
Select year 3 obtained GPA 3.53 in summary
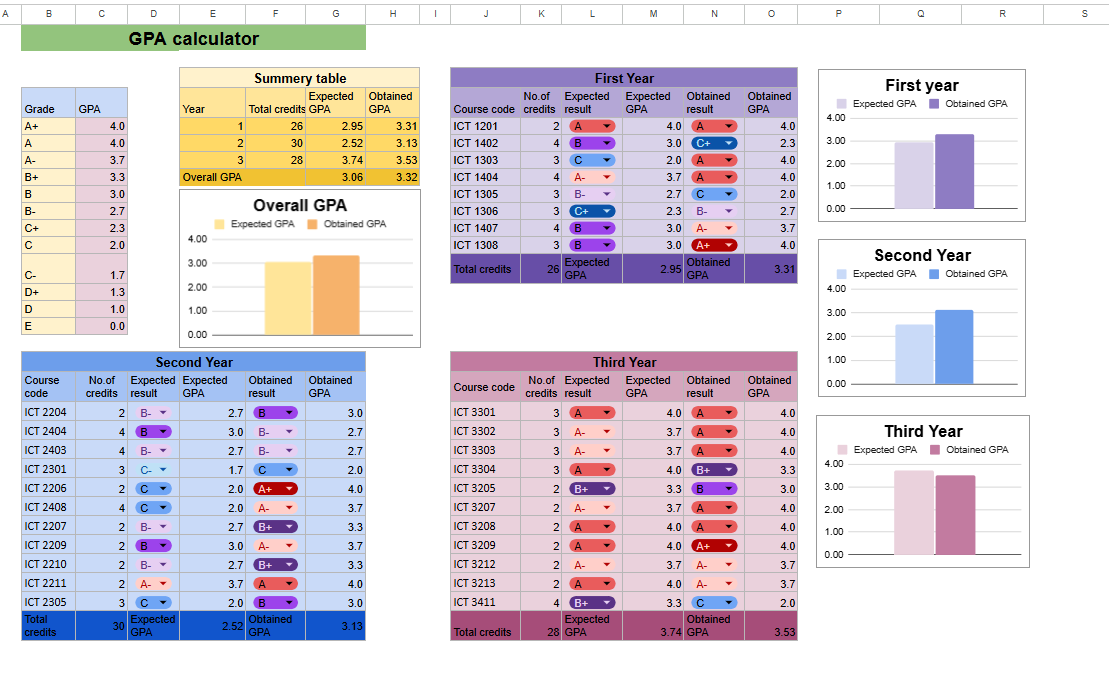coord(393,161)
